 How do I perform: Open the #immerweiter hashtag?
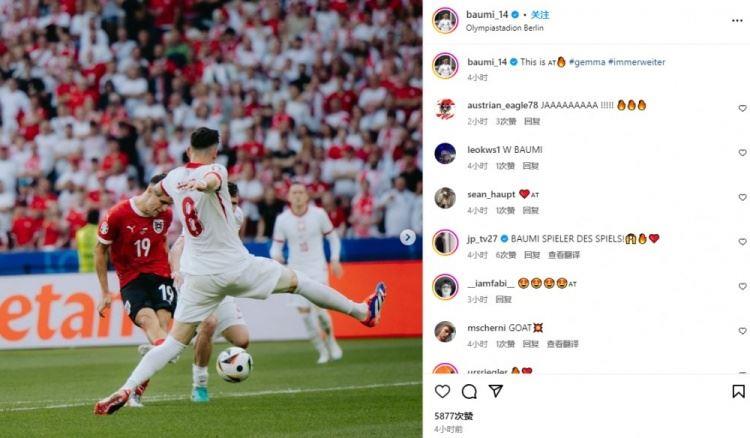point(637,62)
